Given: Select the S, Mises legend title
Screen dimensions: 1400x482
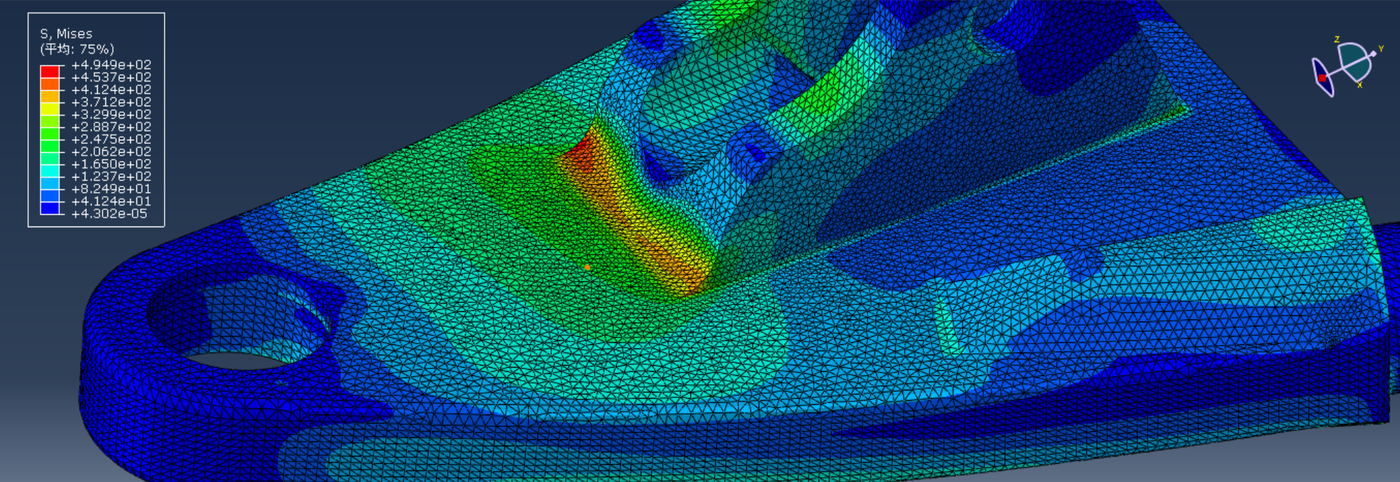Looking at the screenshot, I should point(67,33).
